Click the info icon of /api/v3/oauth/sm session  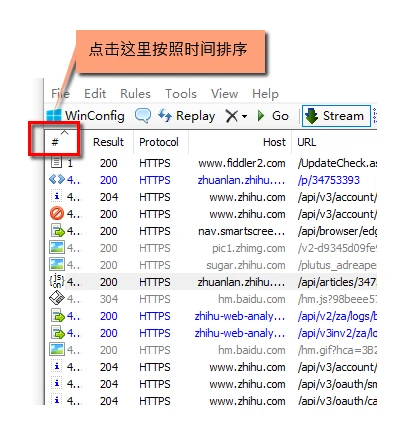(57, 384)
